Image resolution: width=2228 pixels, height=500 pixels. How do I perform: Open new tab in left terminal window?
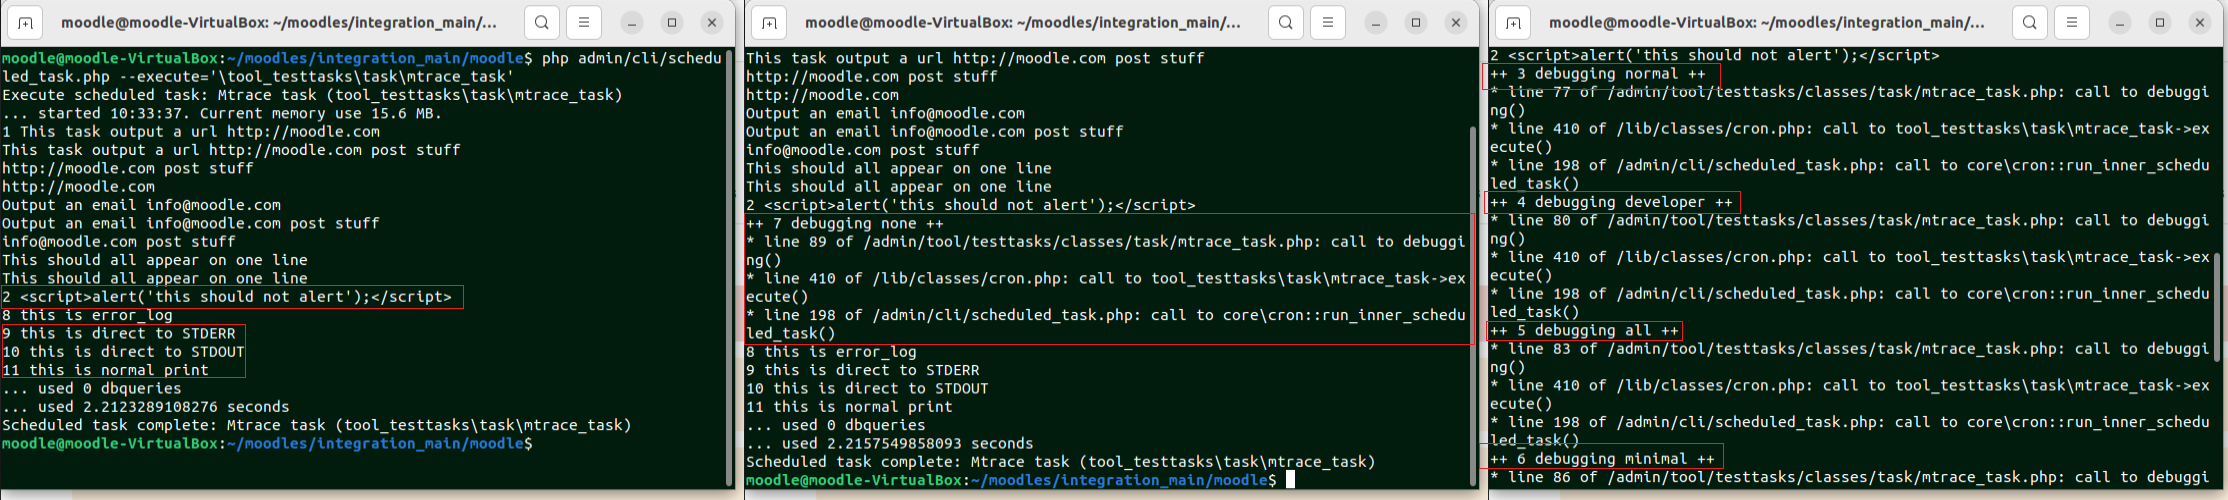25,22
